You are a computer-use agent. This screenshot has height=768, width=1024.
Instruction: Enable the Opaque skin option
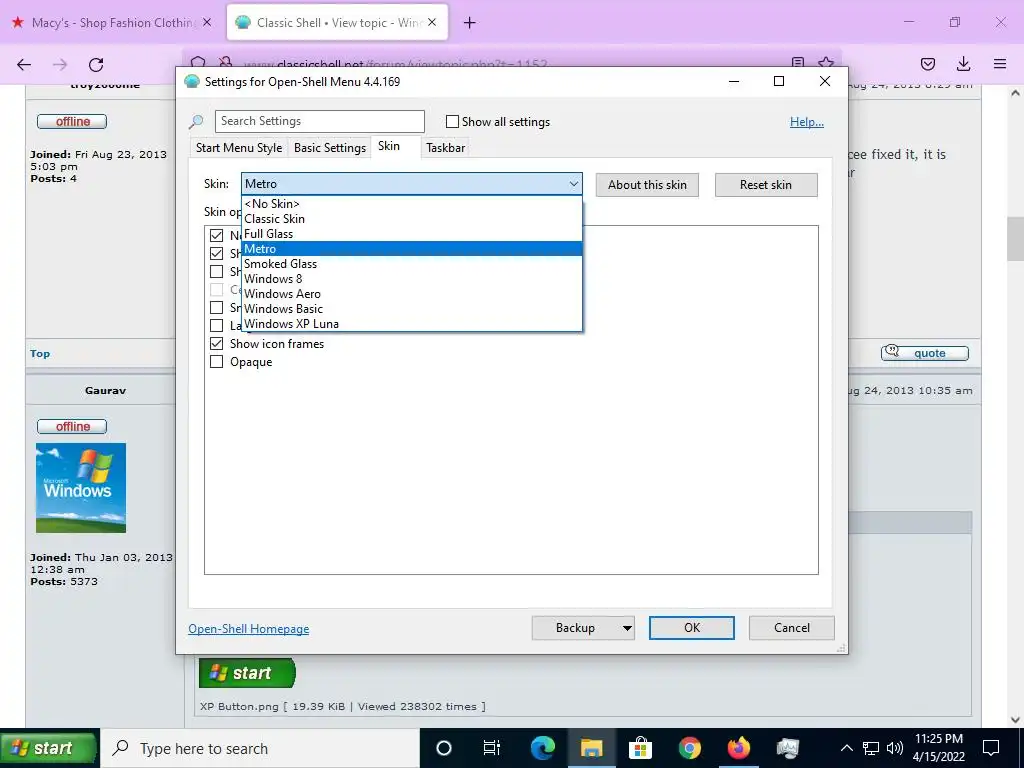(x=217, y=362)
